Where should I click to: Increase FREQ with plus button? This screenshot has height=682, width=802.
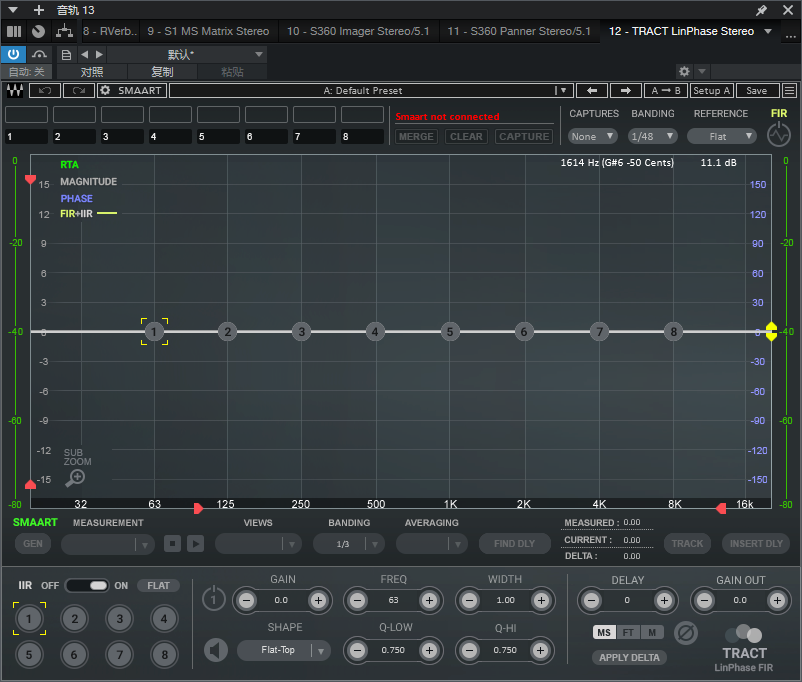coord(429,600)
